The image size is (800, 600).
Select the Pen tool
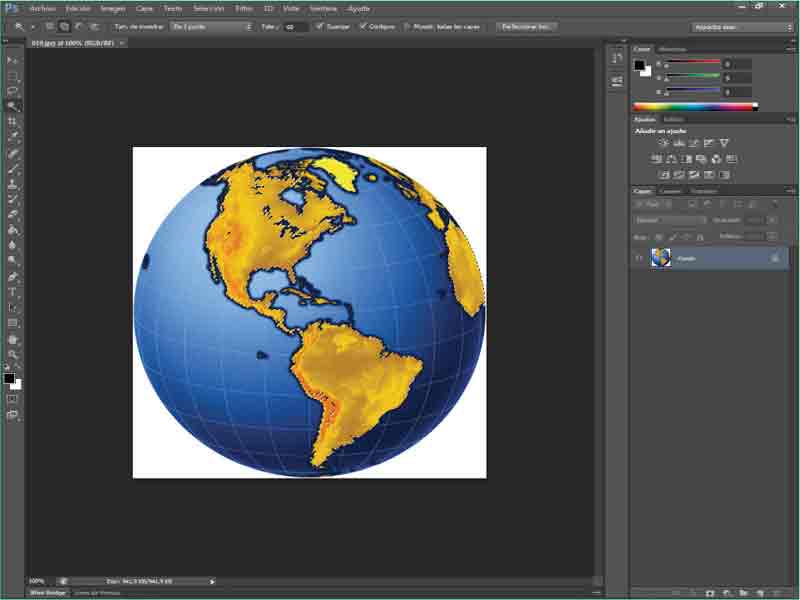click(x=13, y=276)
